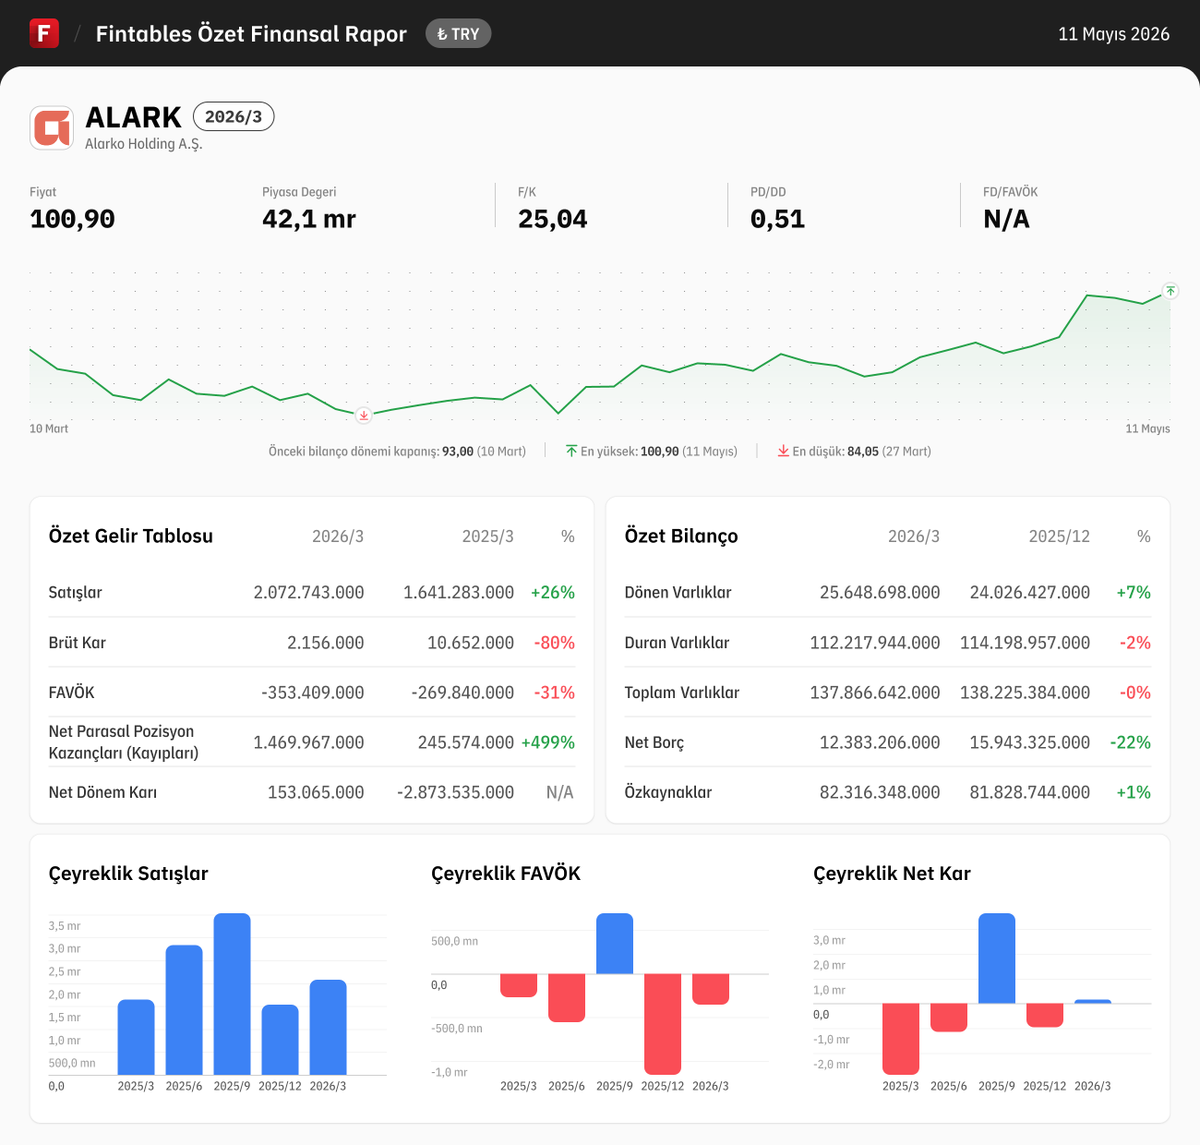
Task: Click the En düşük down-arrow icon
Action: (x=783, y=451)
